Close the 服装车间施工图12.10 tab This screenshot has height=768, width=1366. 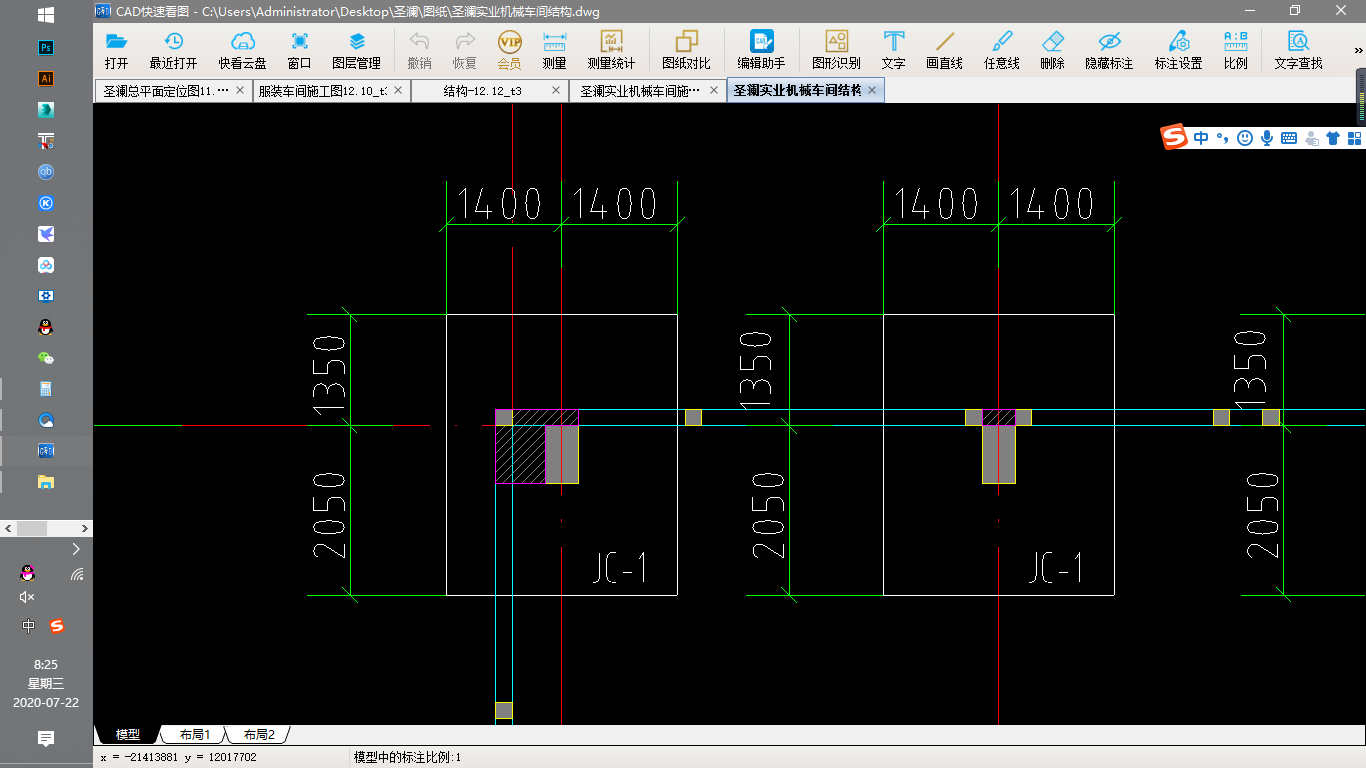pyautogui.click(x=398, y=90)
